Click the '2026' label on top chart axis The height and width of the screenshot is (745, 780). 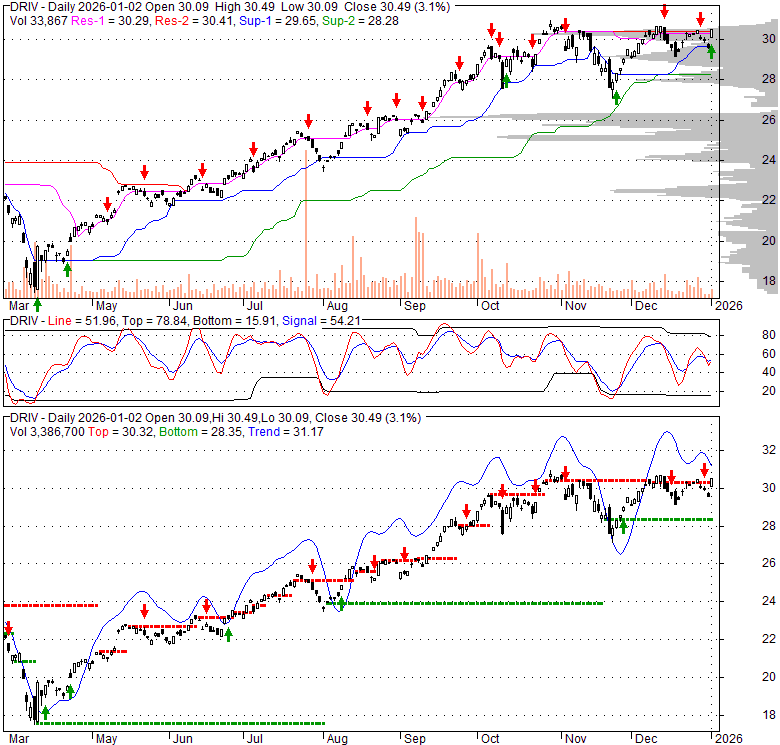[x=729, y=306]
